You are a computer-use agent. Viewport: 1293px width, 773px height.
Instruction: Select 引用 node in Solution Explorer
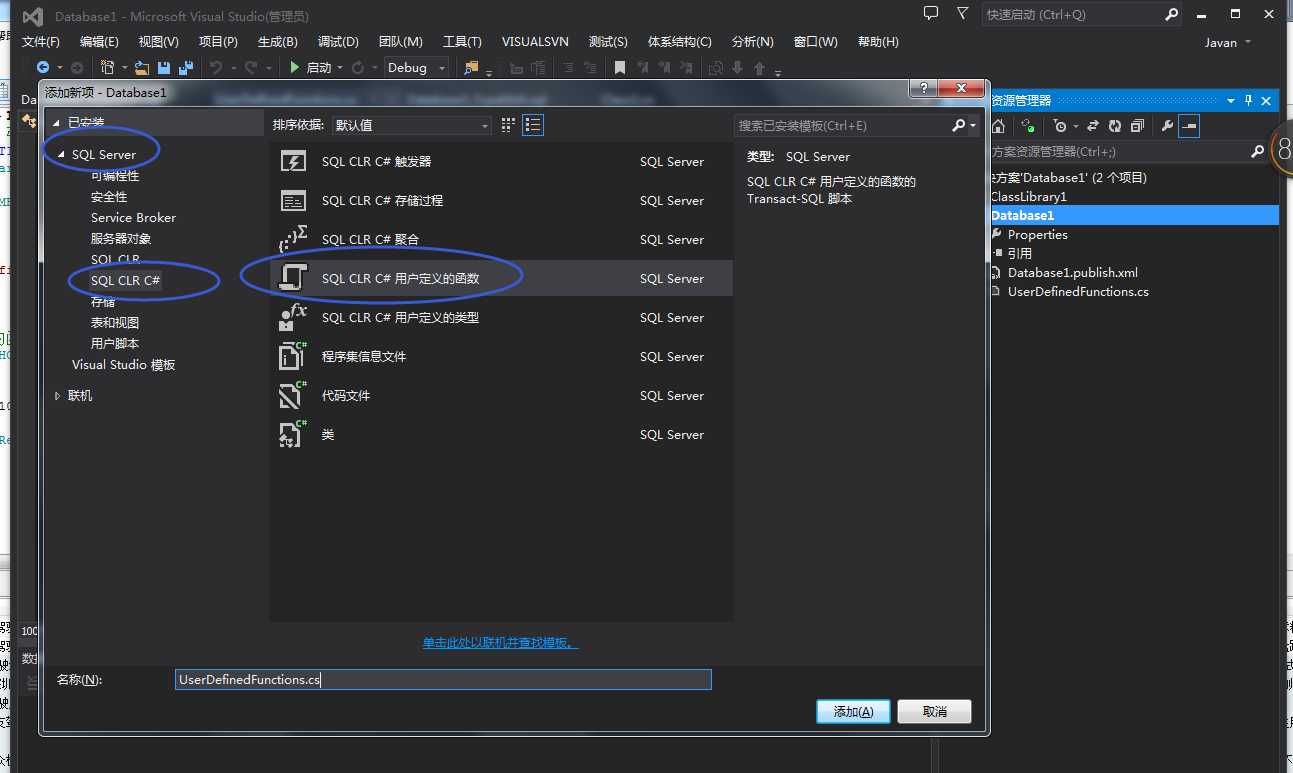tap(1019, 254)
